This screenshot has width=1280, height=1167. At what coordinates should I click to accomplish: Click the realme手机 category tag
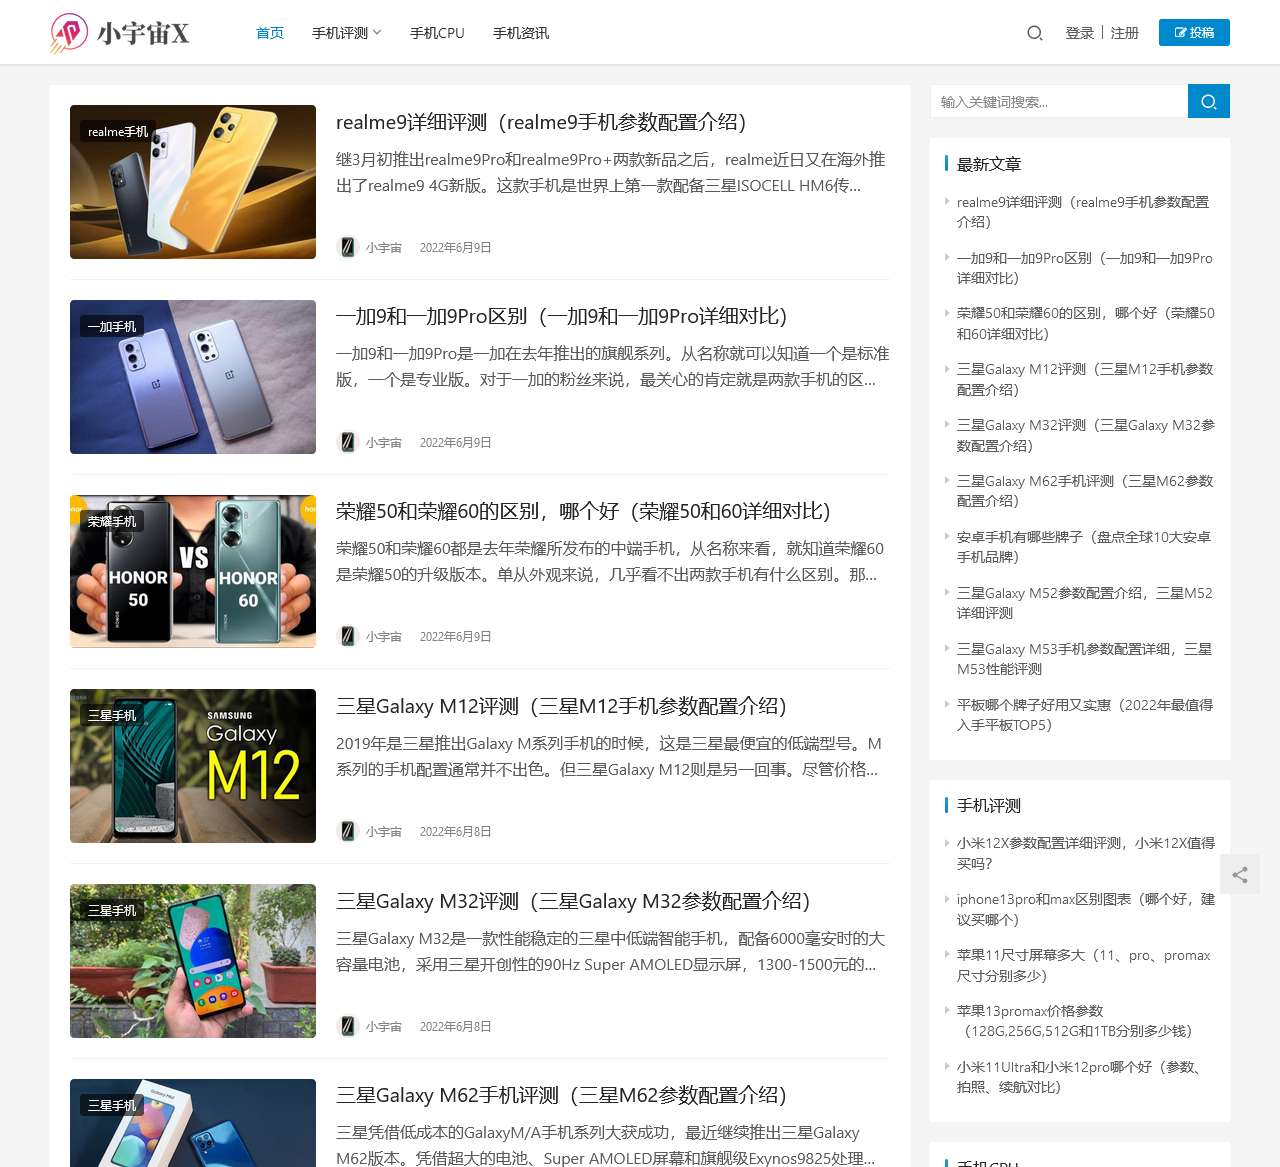[118, 131]
